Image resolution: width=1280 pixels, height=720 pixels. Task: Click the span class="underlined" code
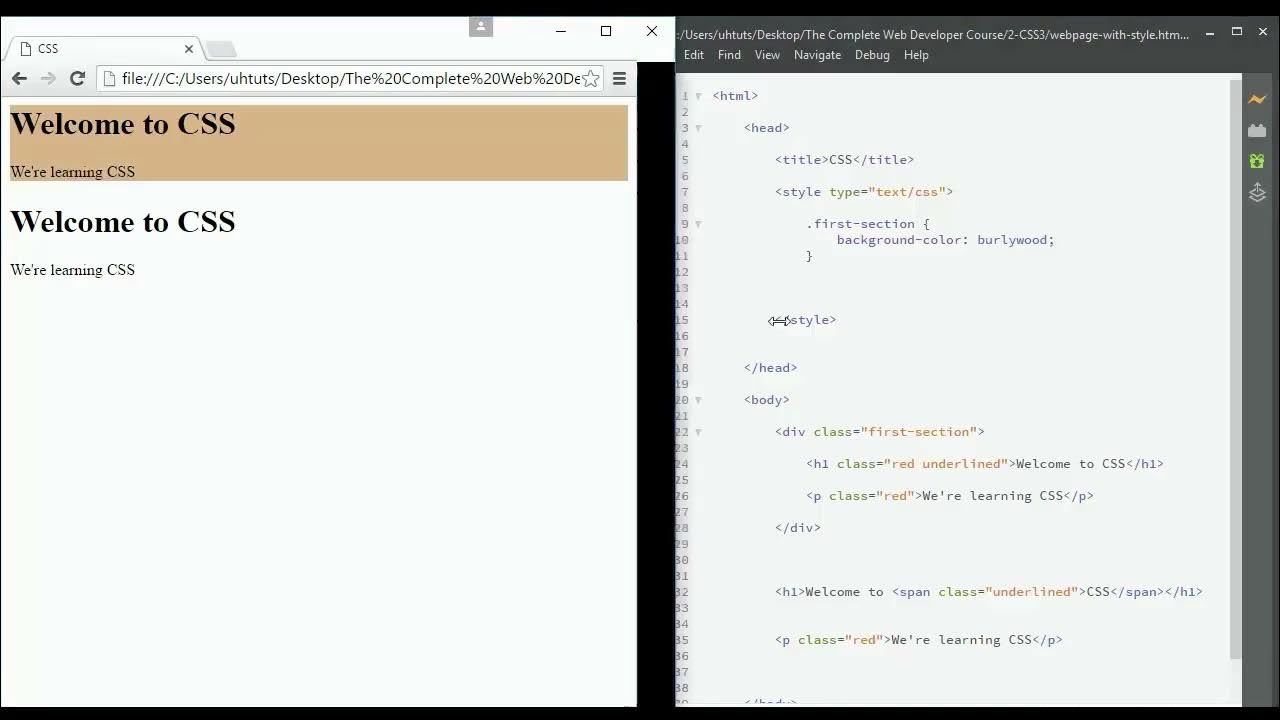[x=988, y=592]
